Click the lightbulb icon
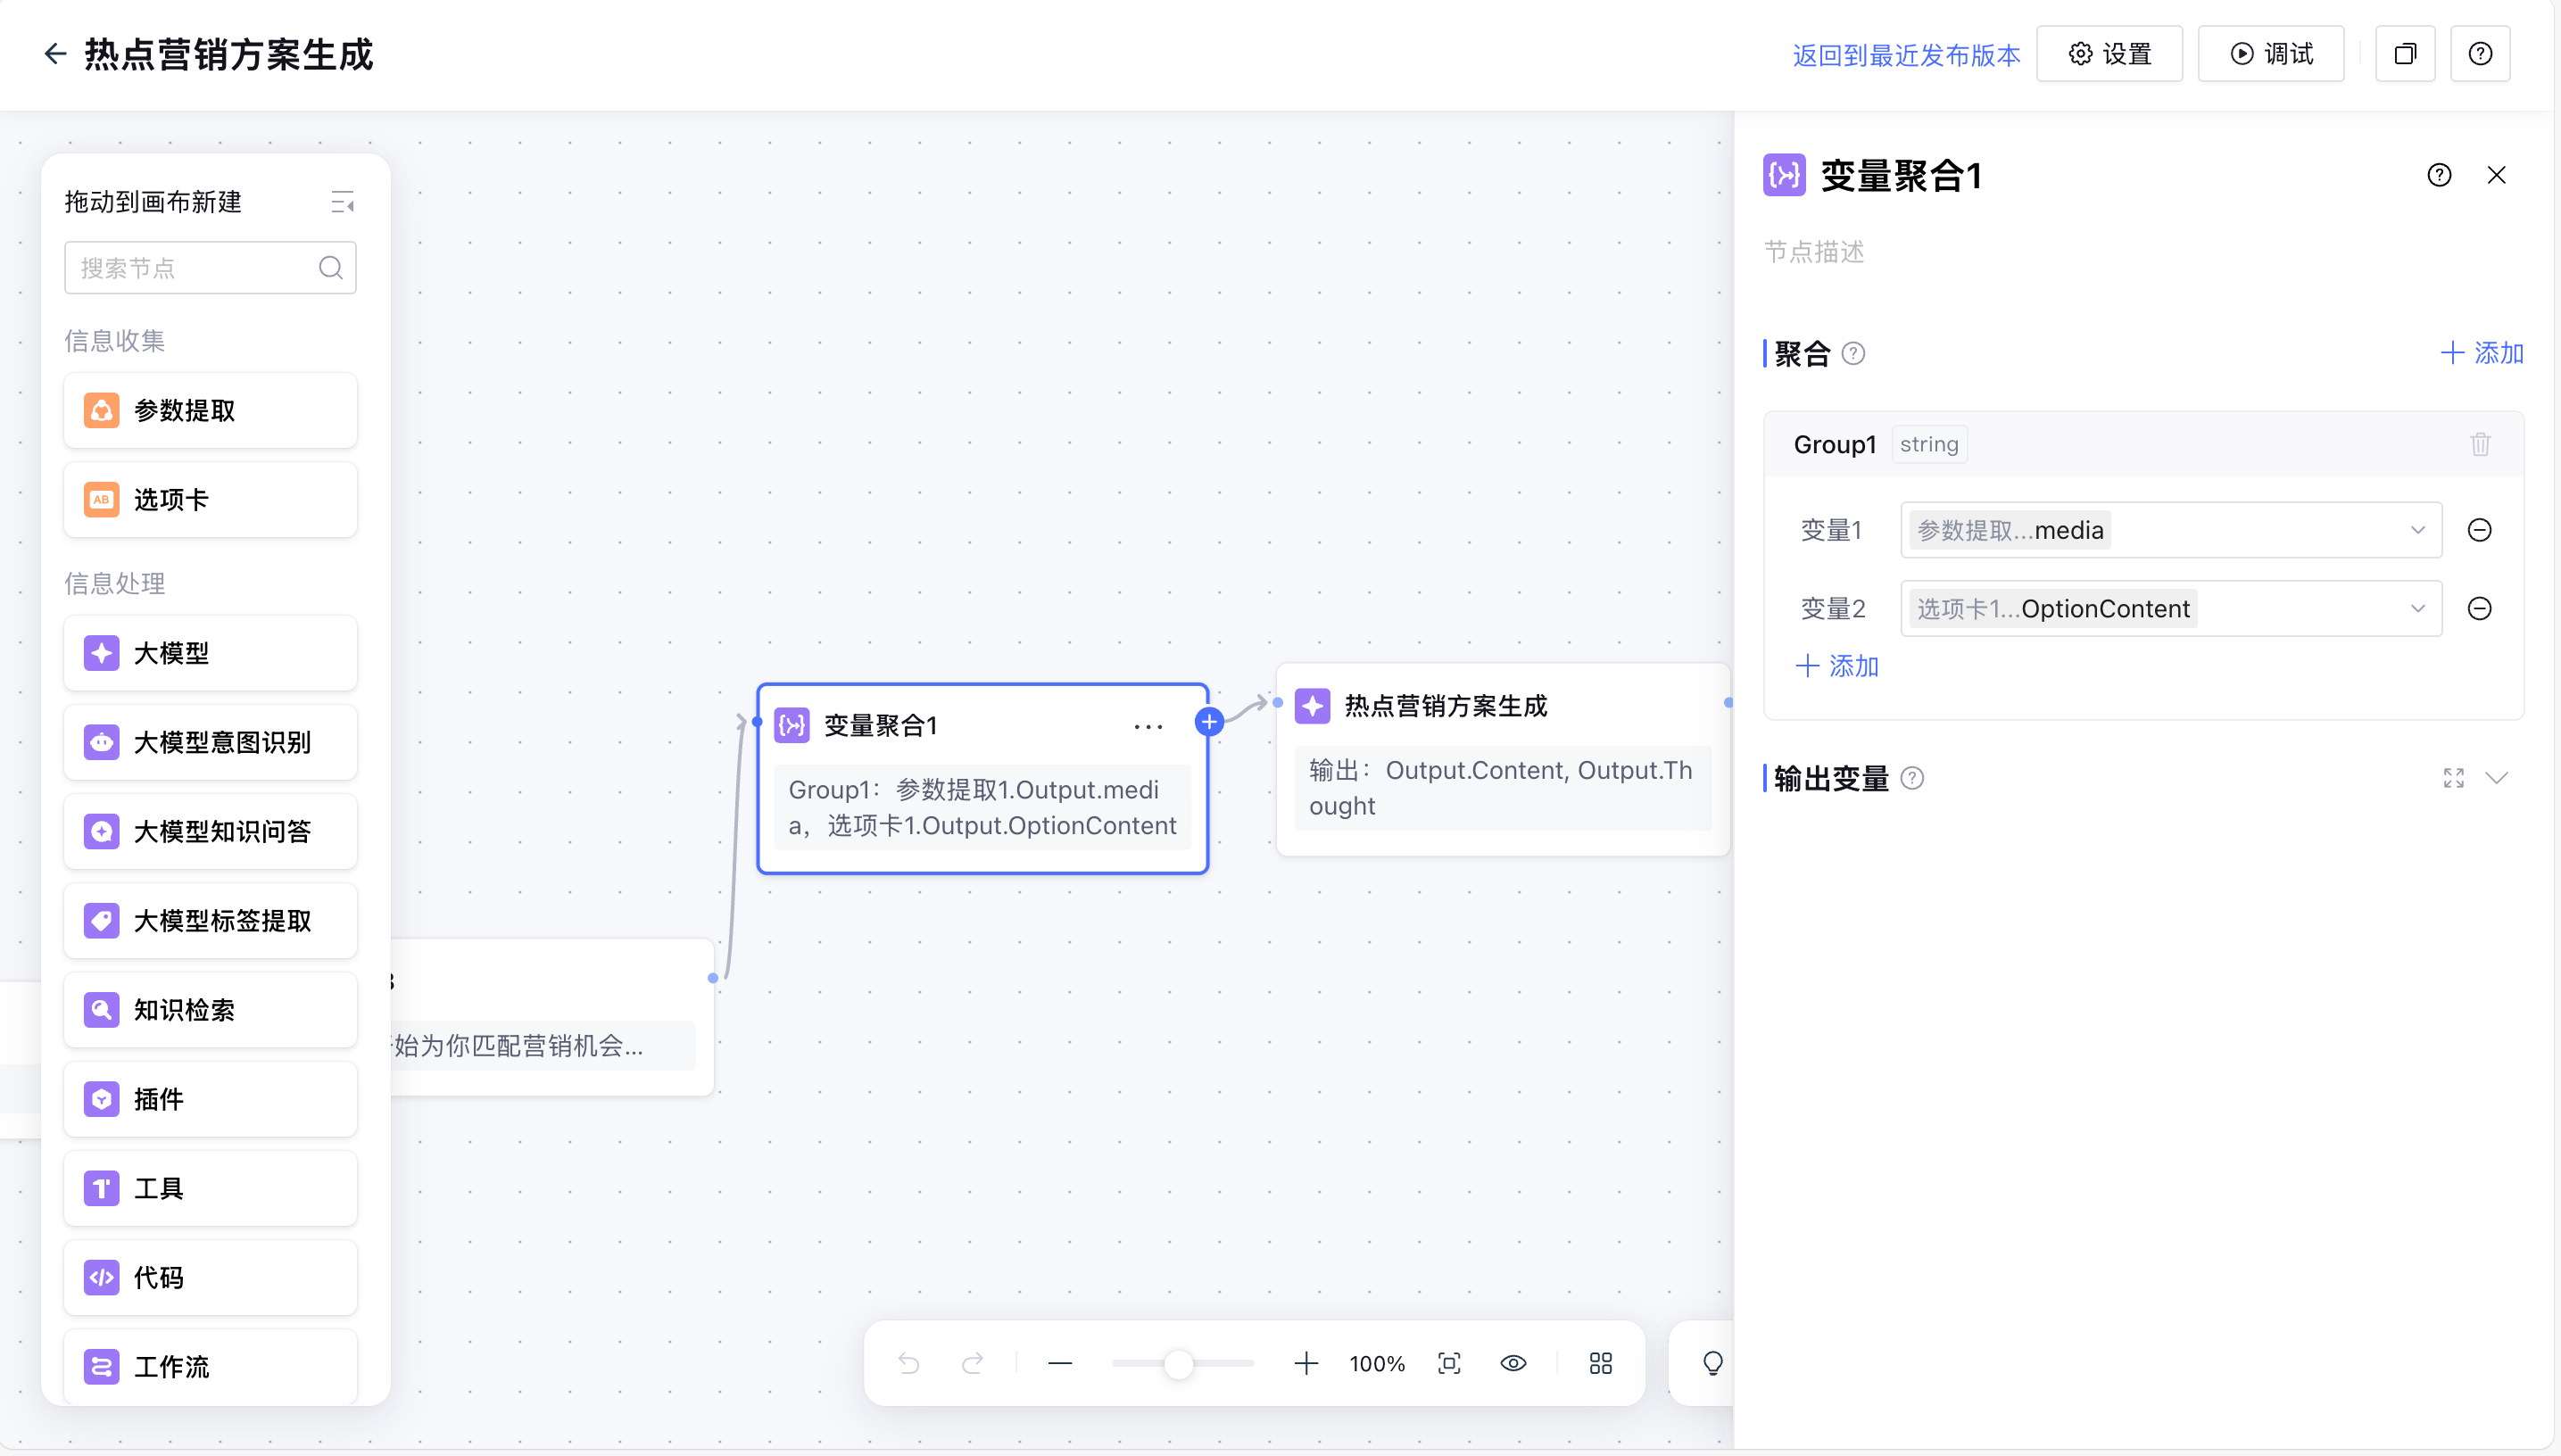The height and width of the screenshot is (1456, 2561). pos(1712,1363)
